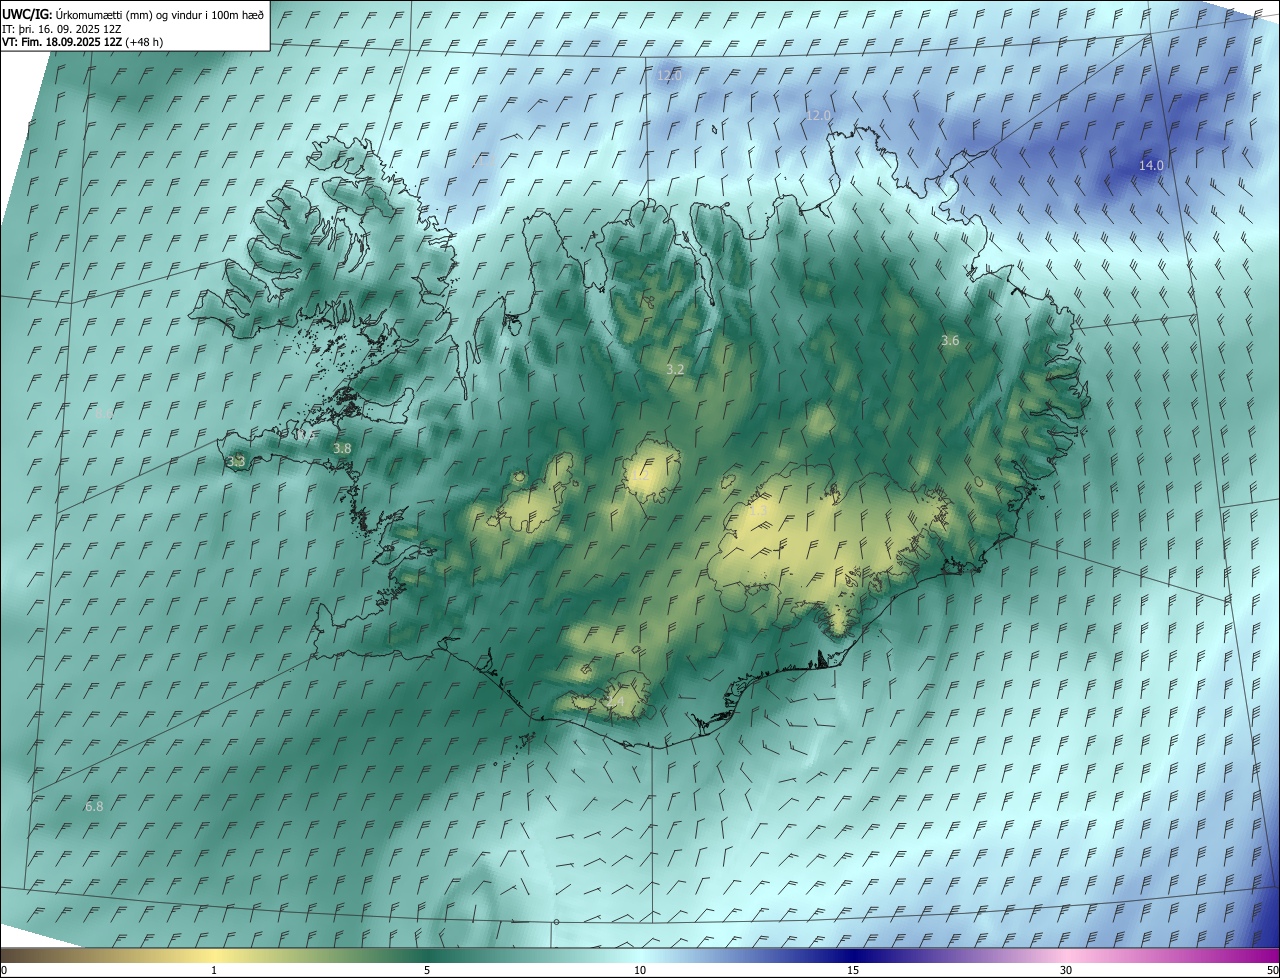Click the 14.0 value label on the map
1280x978 pixels.
click(x=1151, y=166)
